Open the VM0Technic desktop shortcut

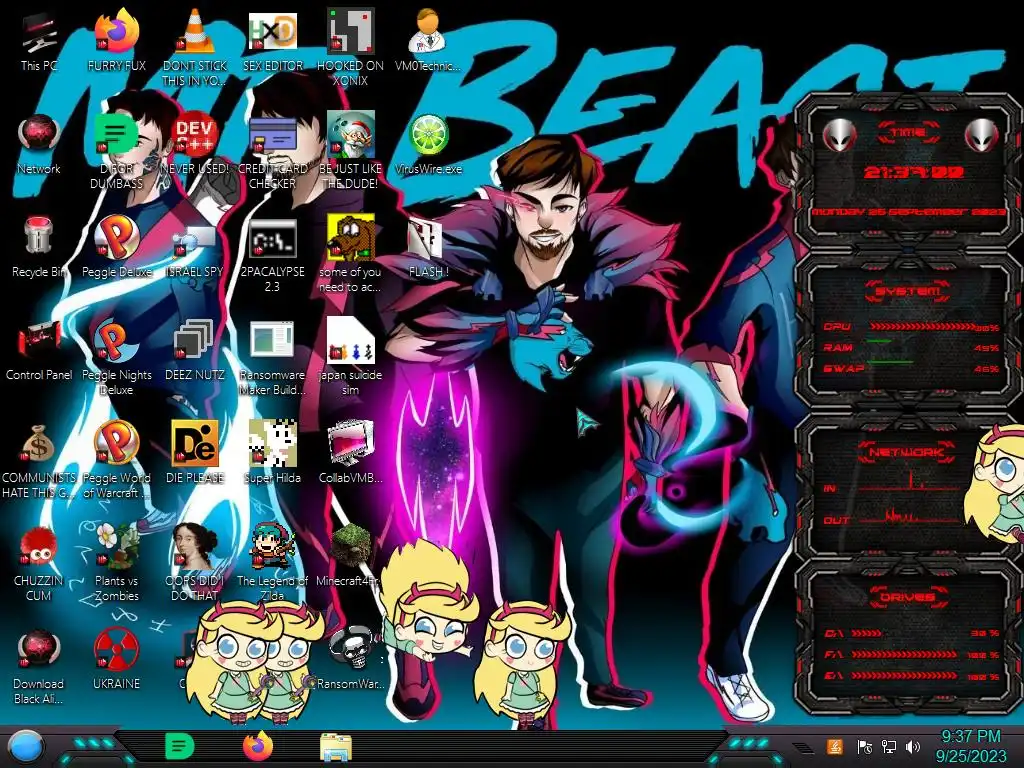(428, 33)
